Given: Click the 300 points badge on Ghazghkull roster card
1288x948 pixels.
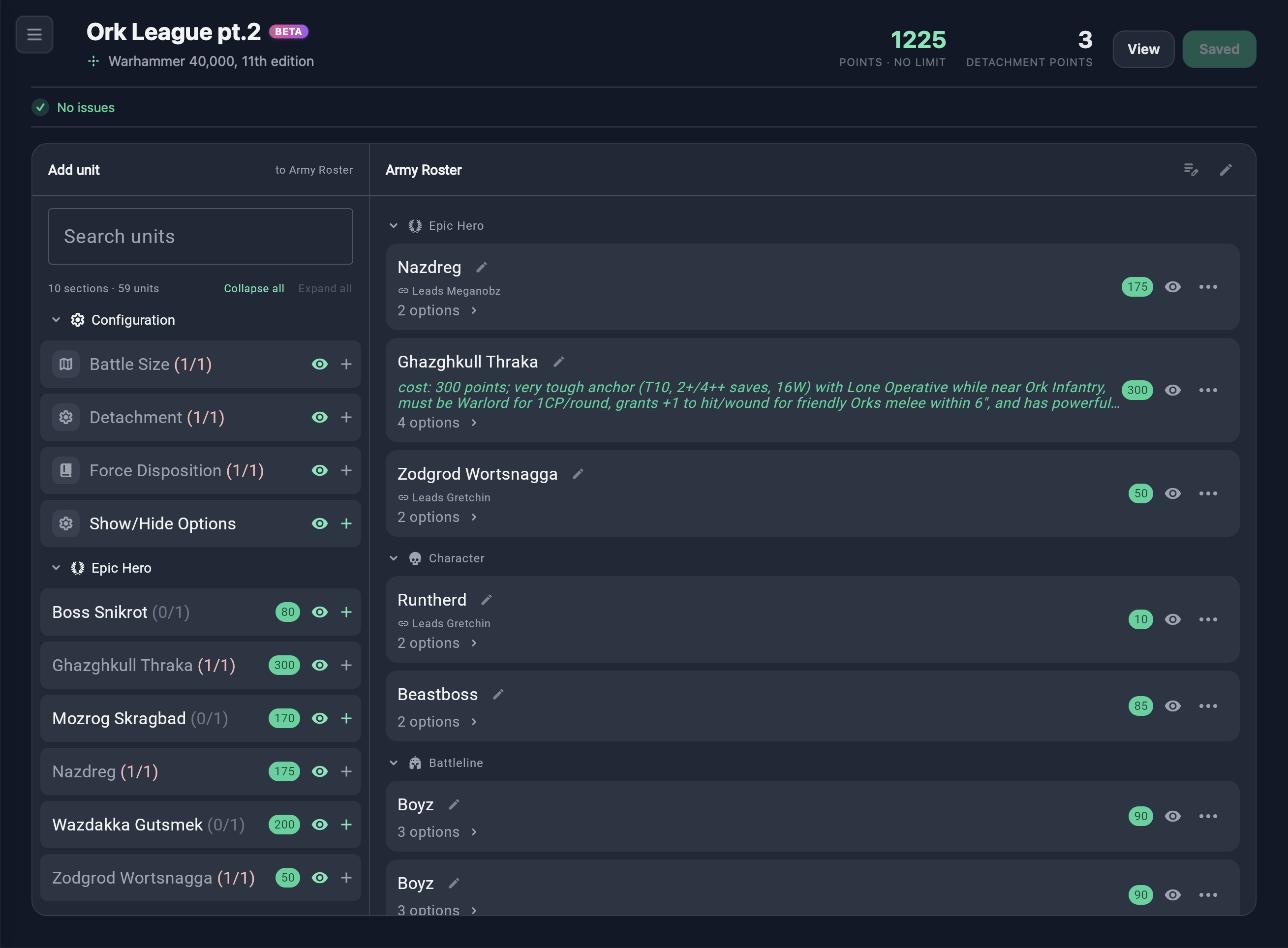Looking at the screenshot, I should point(1137,390).
